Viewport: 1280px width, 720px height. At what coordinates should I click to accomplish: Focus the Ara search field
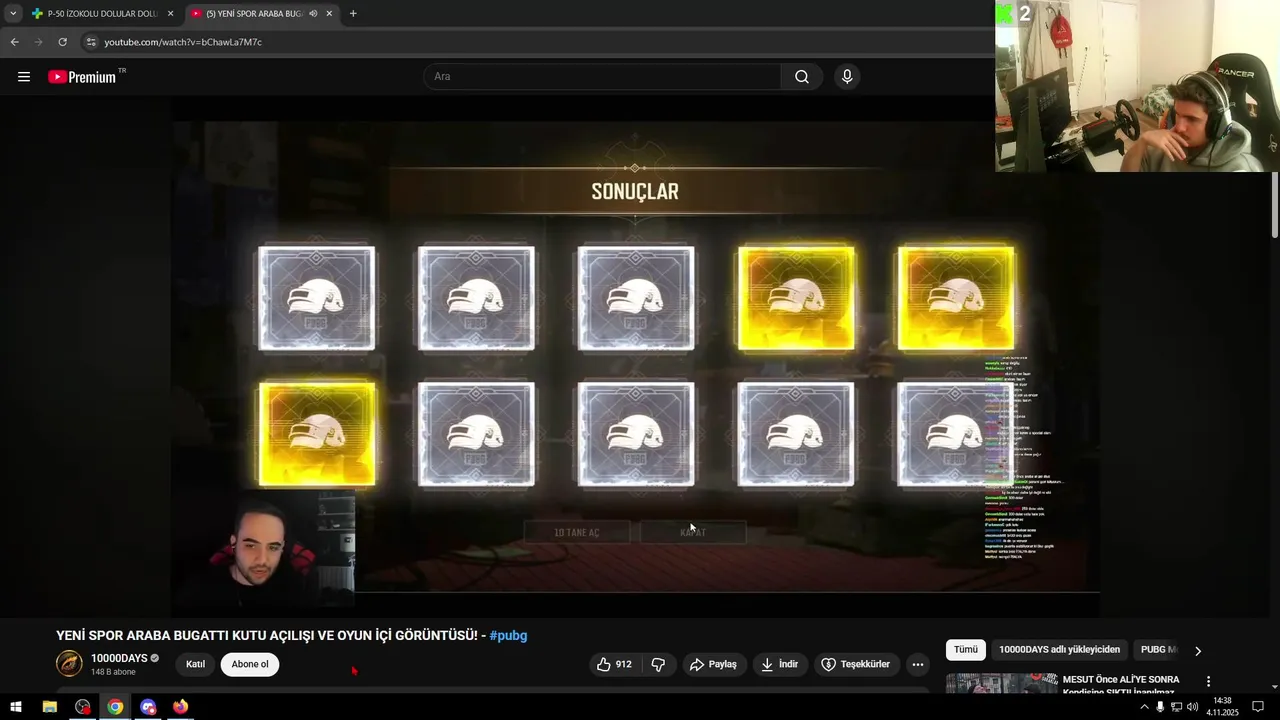(603, 77)
